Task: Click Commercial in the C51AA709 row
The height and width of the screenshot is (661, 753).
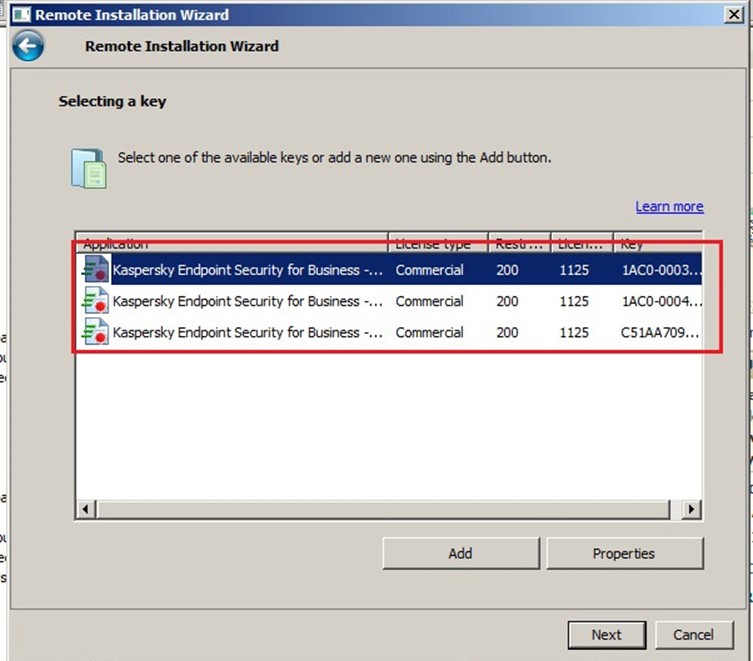Action: click(x=429, y=332)
